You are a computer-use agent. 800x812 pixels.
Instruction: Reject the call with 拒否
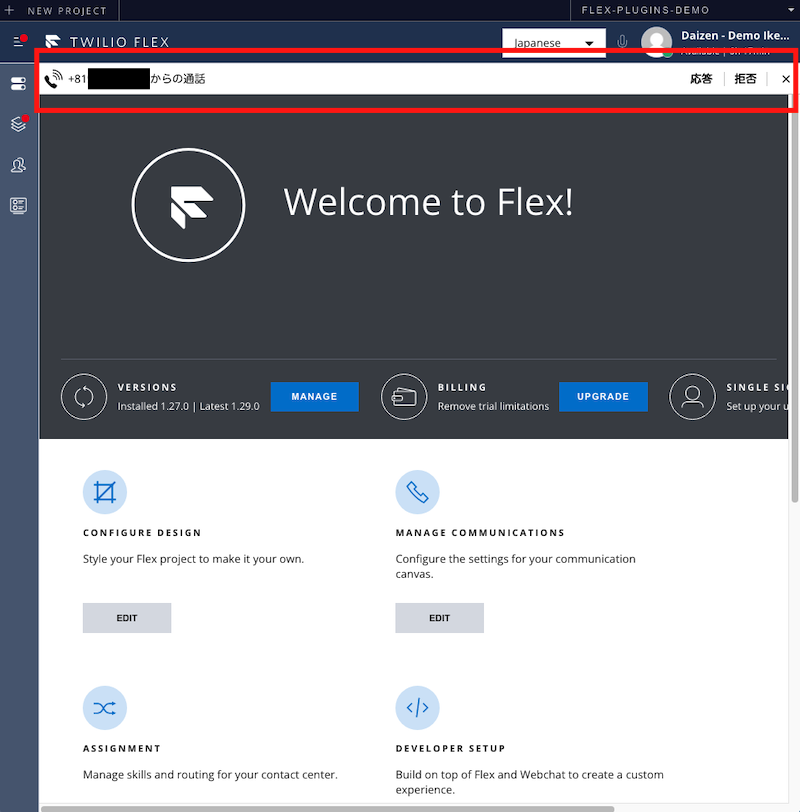745,79
